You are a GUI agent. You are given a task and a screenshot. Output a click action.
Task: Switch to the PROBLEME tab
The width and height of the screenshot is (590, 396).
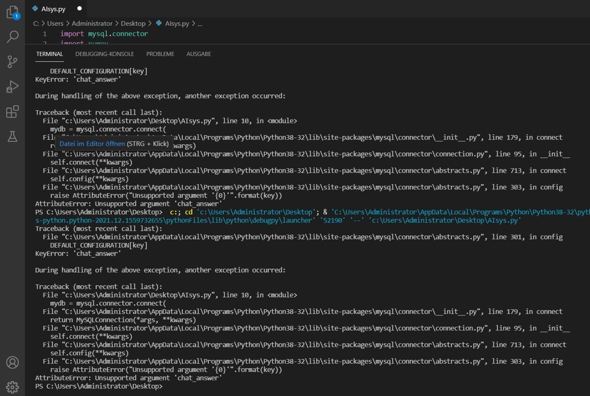(x=160, y=54)
